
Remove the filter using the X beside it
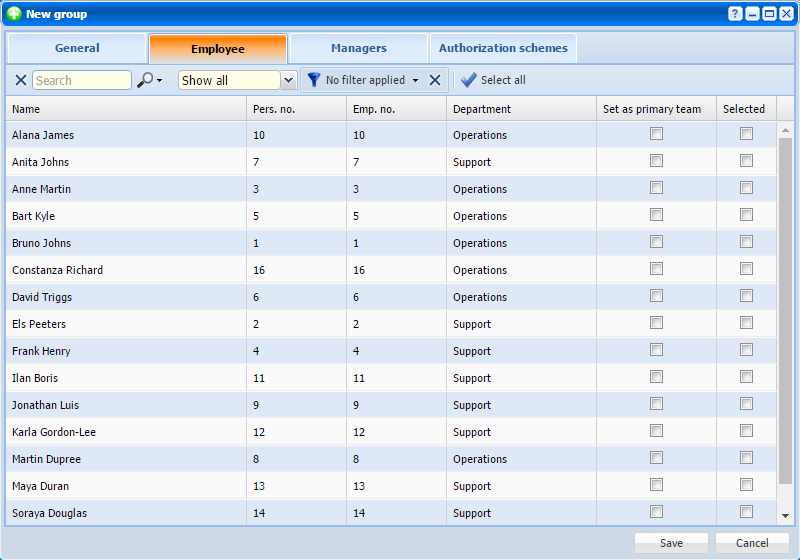click(435, 80)
